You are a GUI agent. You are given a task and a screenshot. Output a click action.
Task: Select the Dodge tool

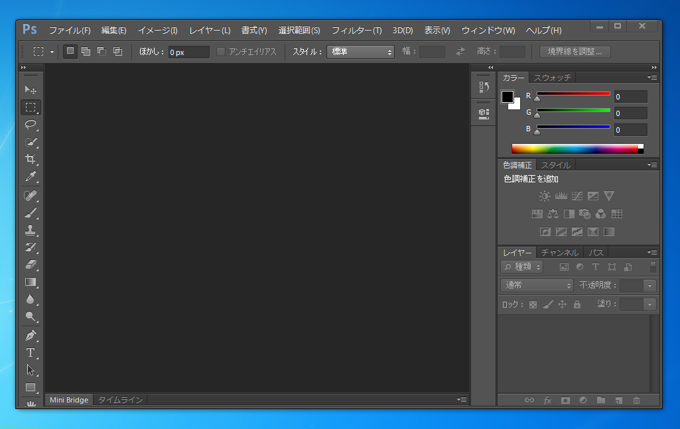coord(30,317)
